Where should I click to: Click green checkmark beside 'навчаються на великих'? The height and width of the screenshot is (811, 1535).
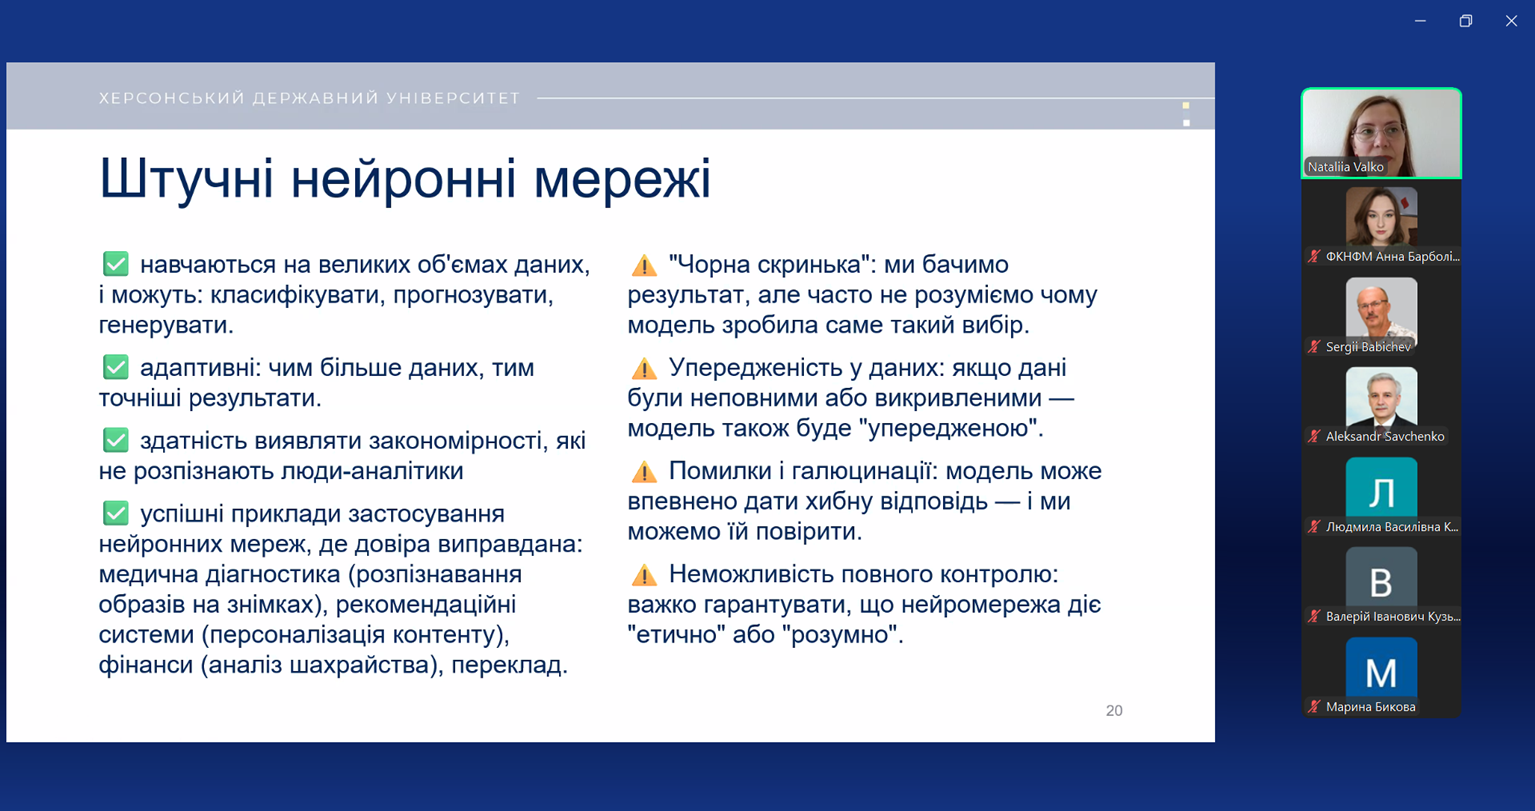(116, 264)
